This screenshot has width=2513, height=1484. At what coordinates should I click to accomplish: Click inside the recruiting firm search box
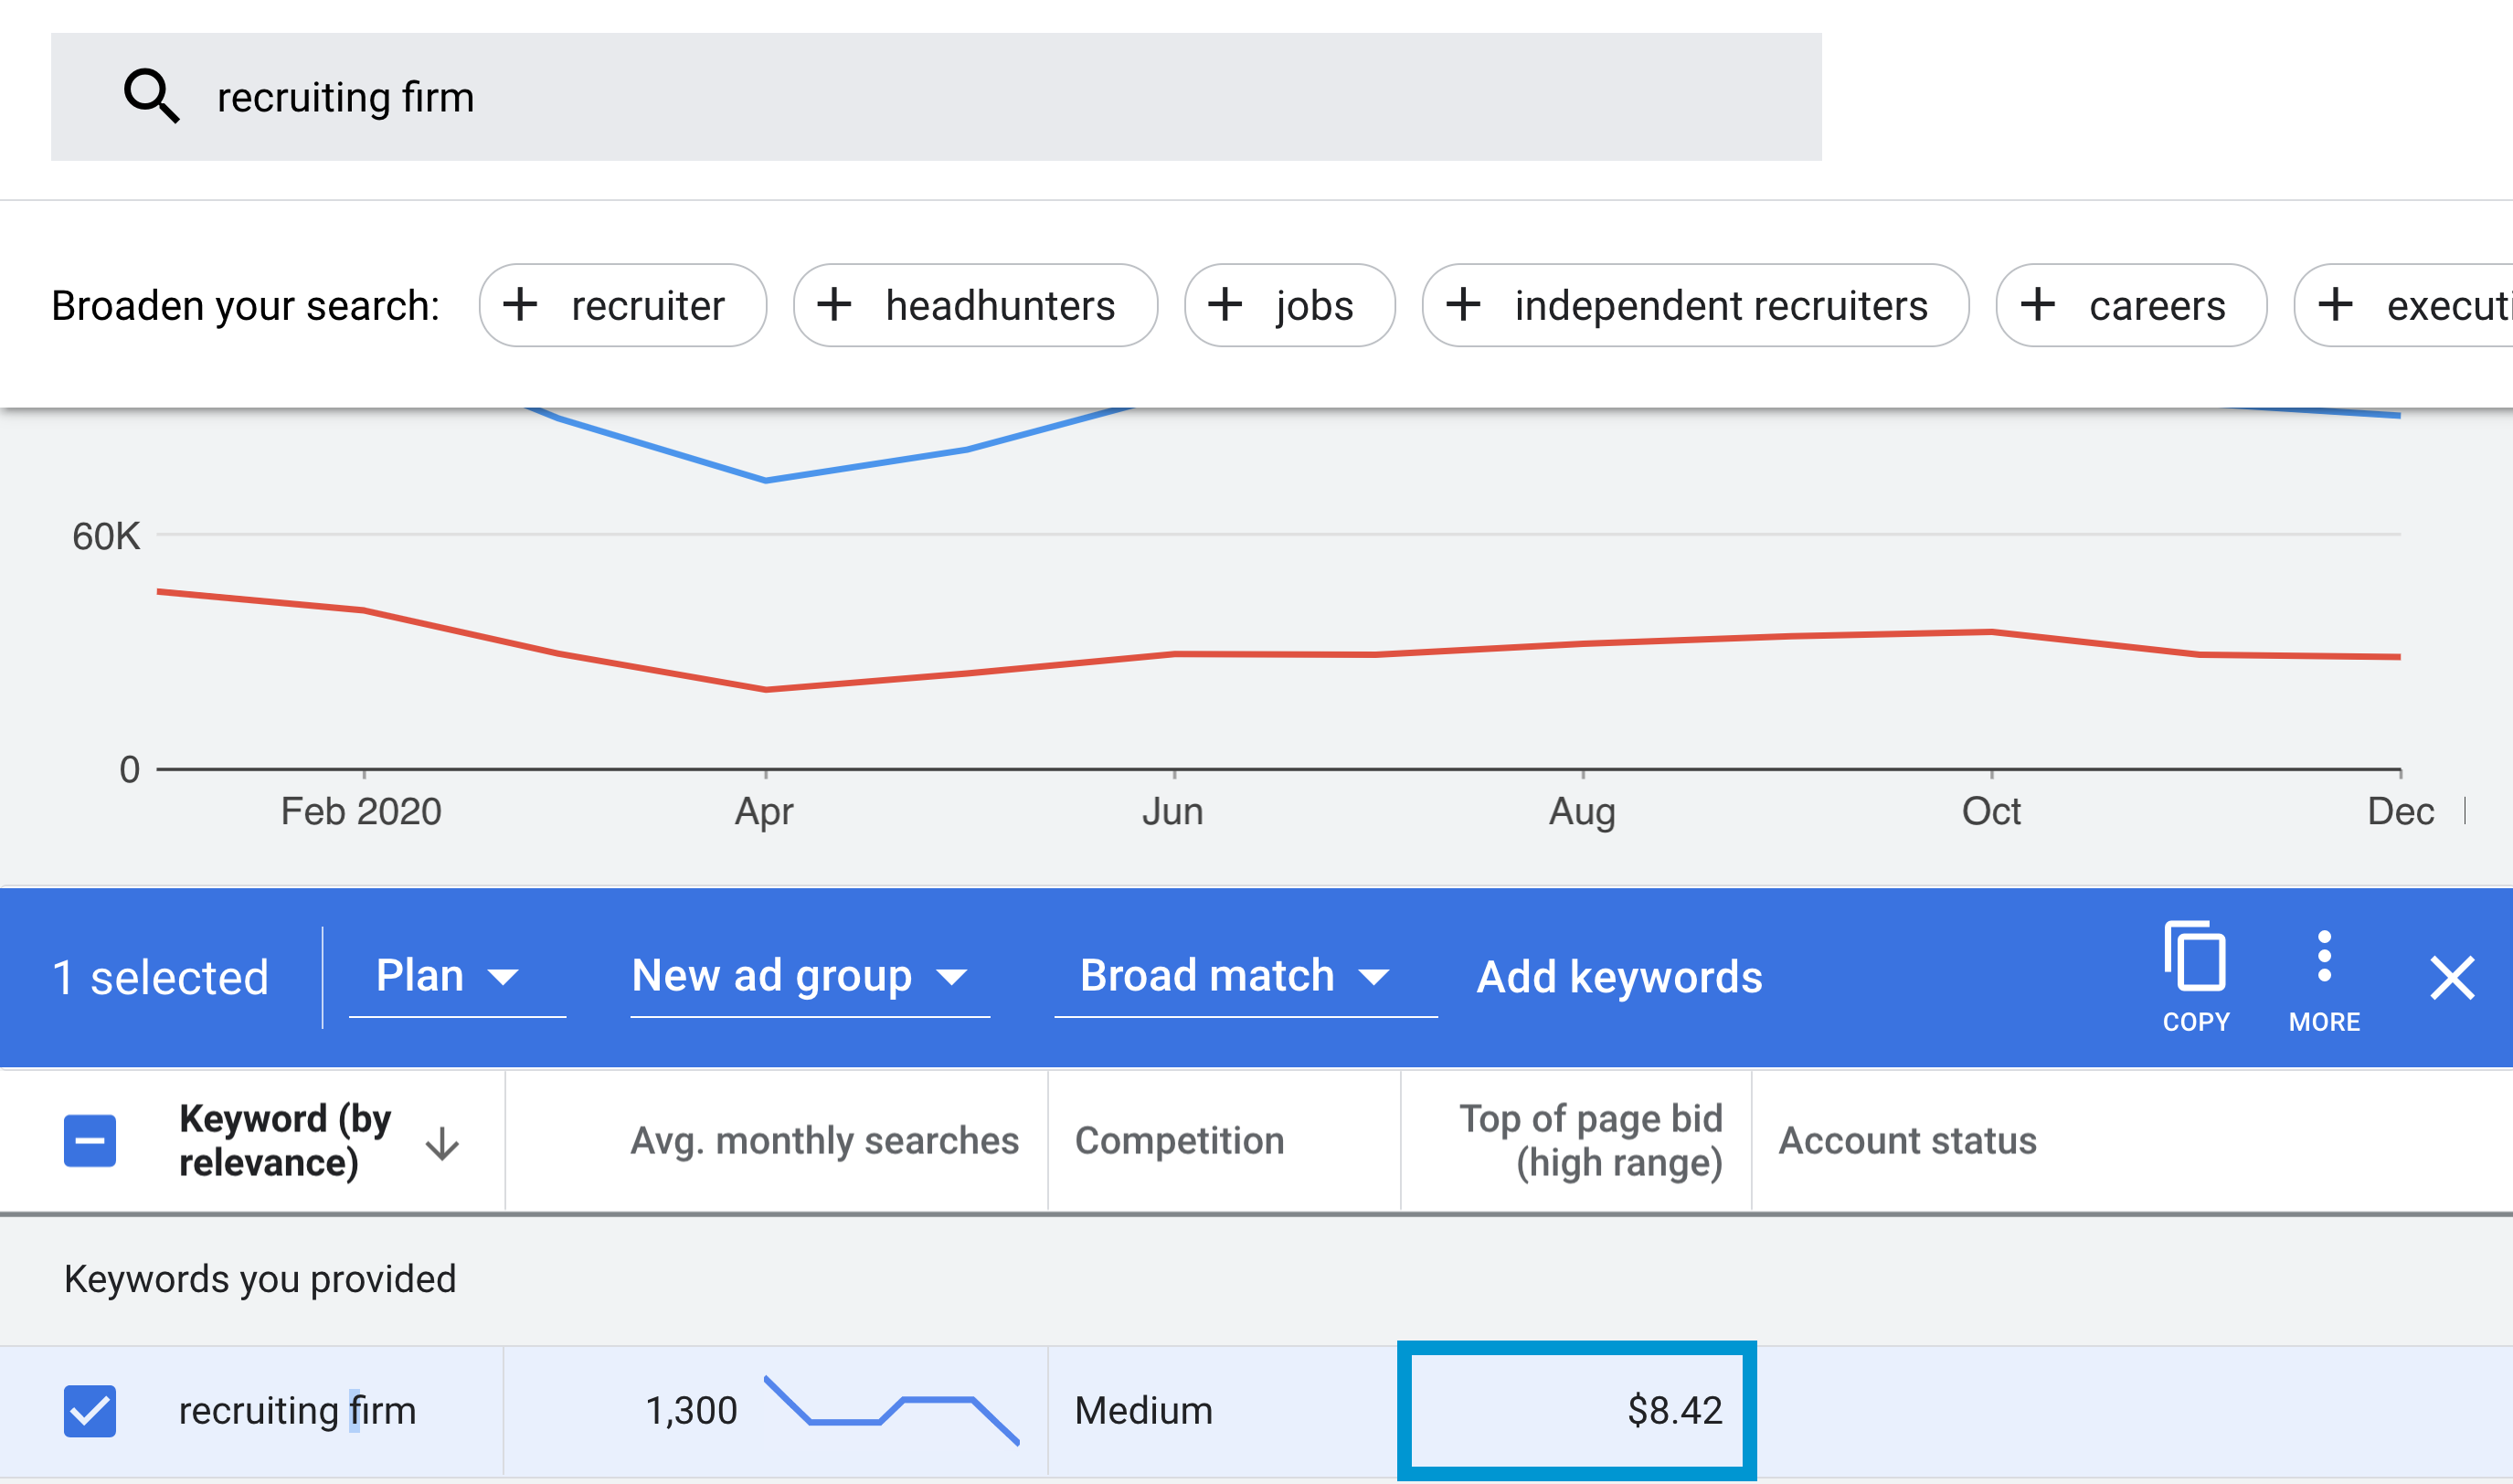(x=600, y=96)
